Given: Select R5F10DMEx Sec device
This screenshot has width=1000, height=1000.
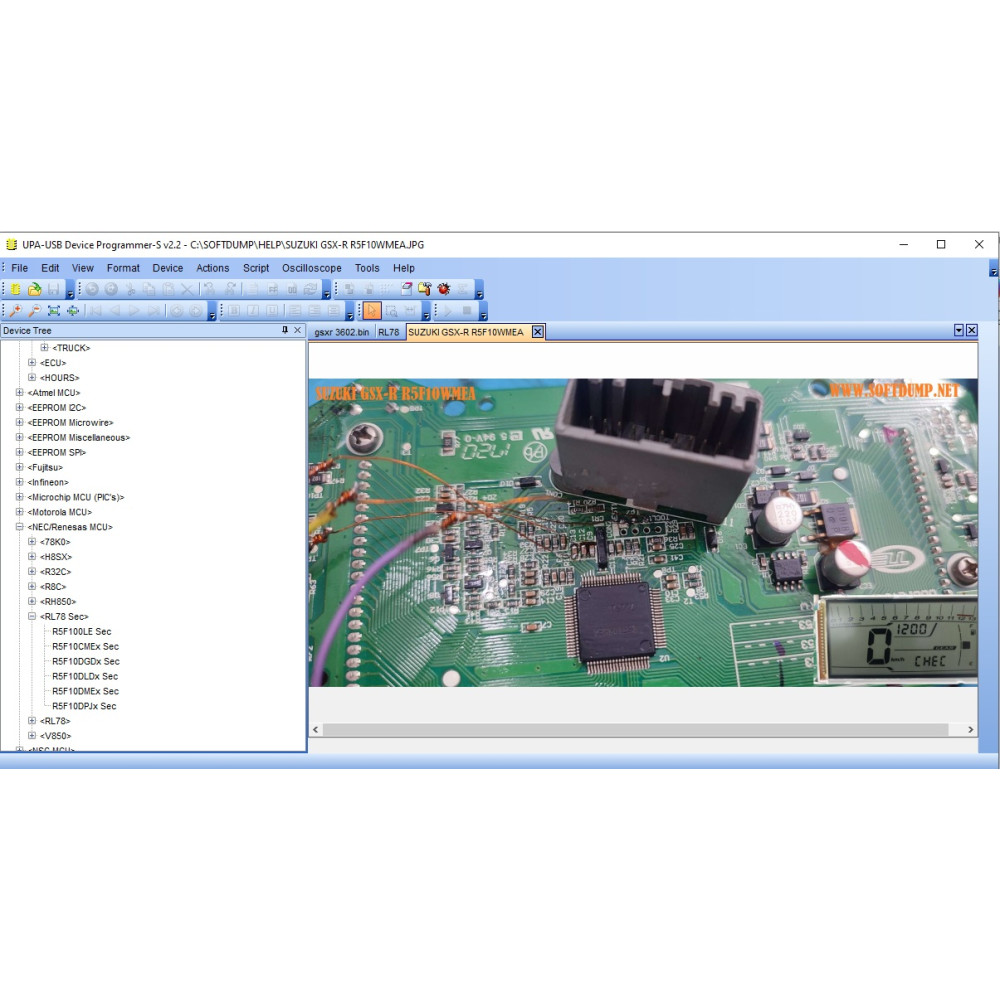Looking at the screenshot, I should (x=85, y=691).
